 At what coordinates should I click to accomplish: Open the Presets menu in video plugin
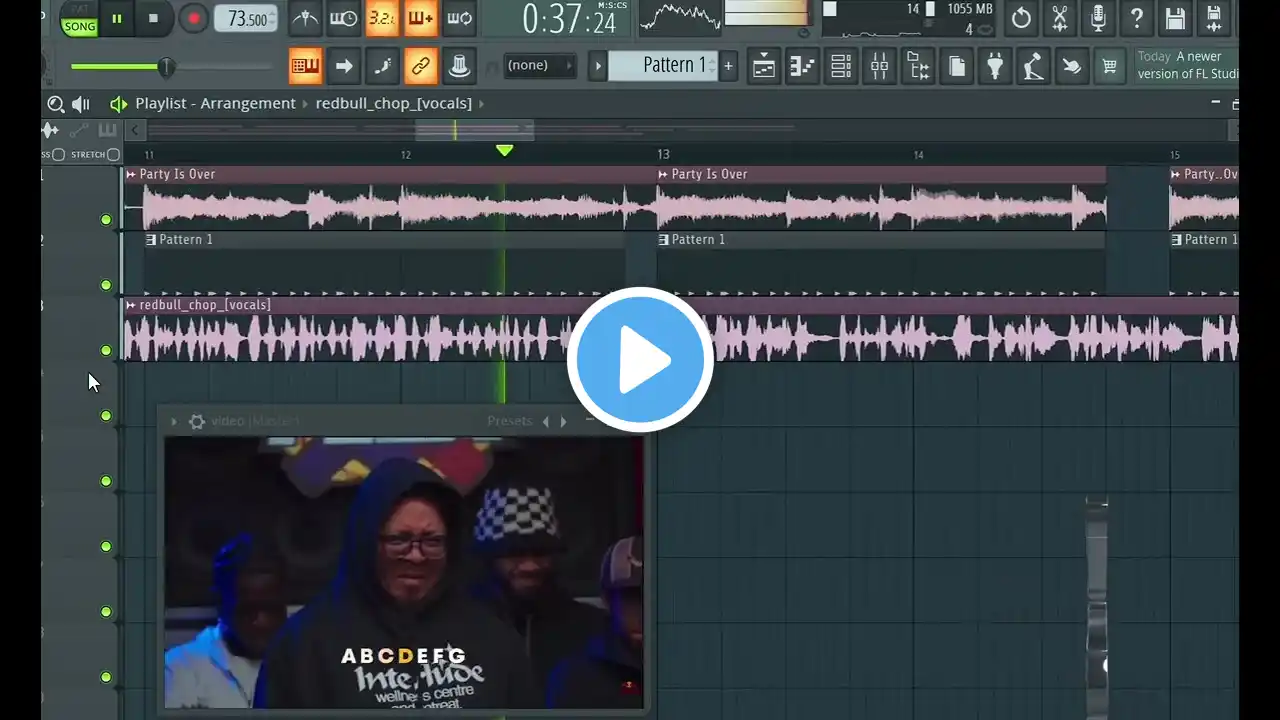pos(510,421)
